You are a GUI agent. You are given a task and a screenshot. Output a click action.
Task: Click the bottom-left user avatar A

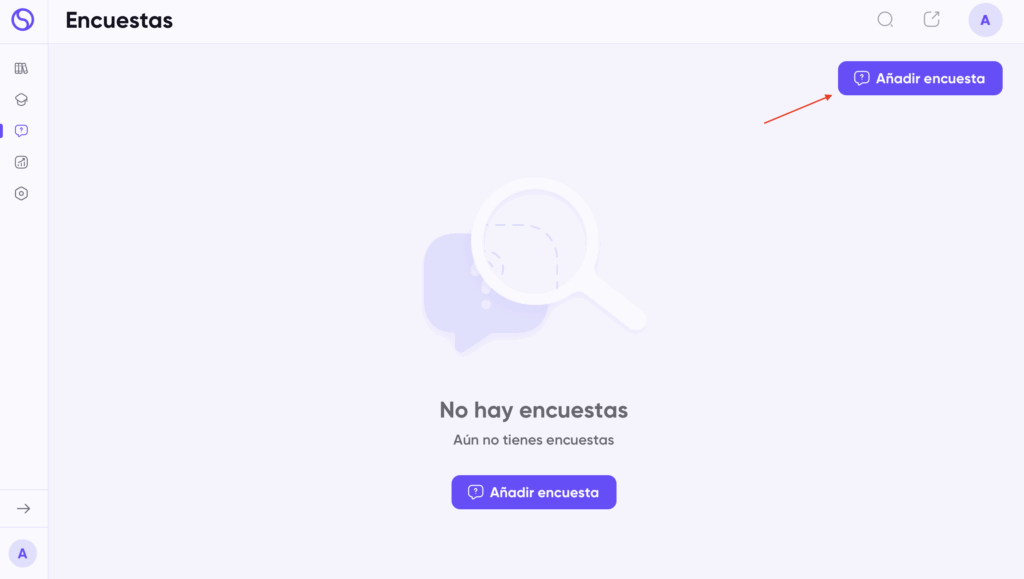pos(22,554)
